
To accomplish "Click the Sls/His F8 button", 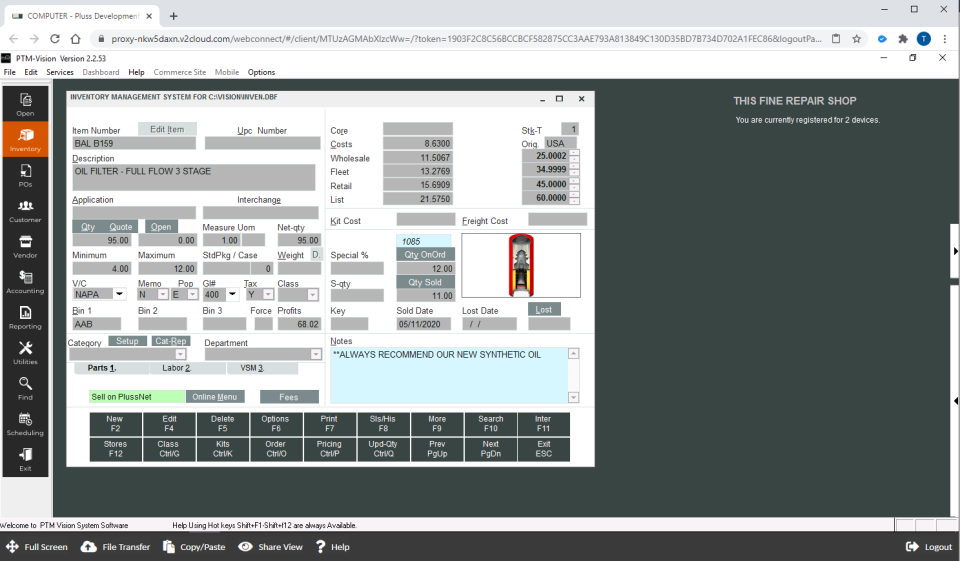I will pyautogui.click(x=383, y=424).
